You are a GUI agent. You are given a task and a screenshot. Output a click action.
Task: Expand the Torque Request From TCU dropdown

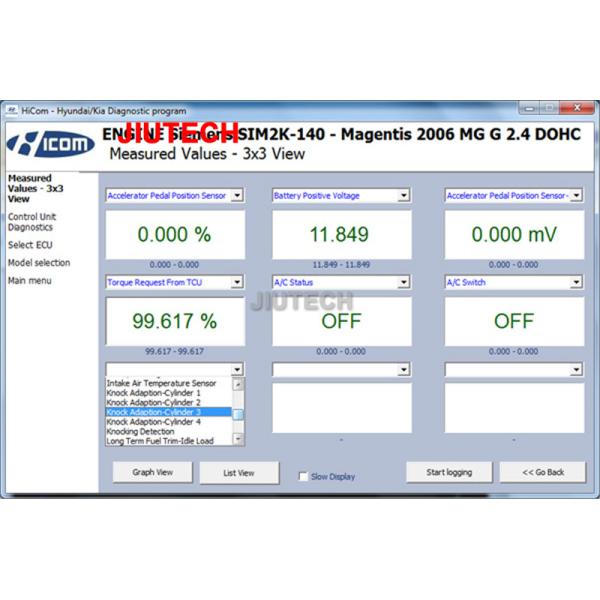click(x=237, y=283)
